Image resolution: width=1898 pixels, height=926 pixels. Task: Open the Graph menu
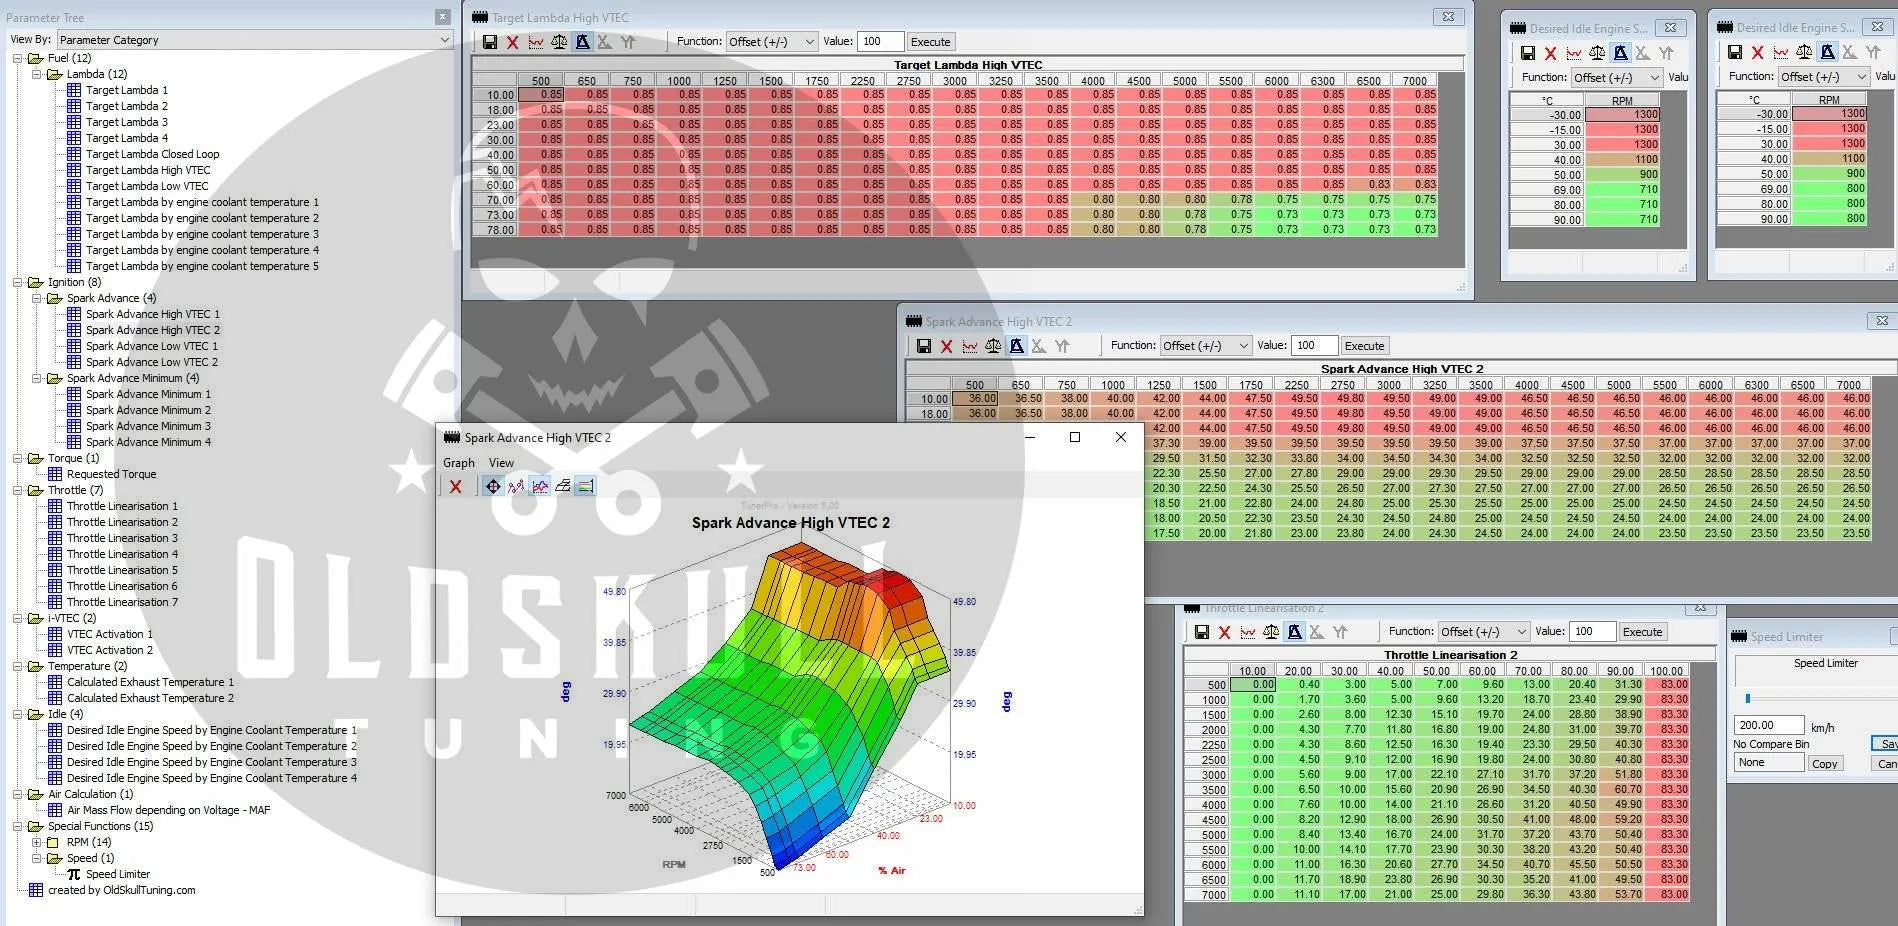(459, 463)
